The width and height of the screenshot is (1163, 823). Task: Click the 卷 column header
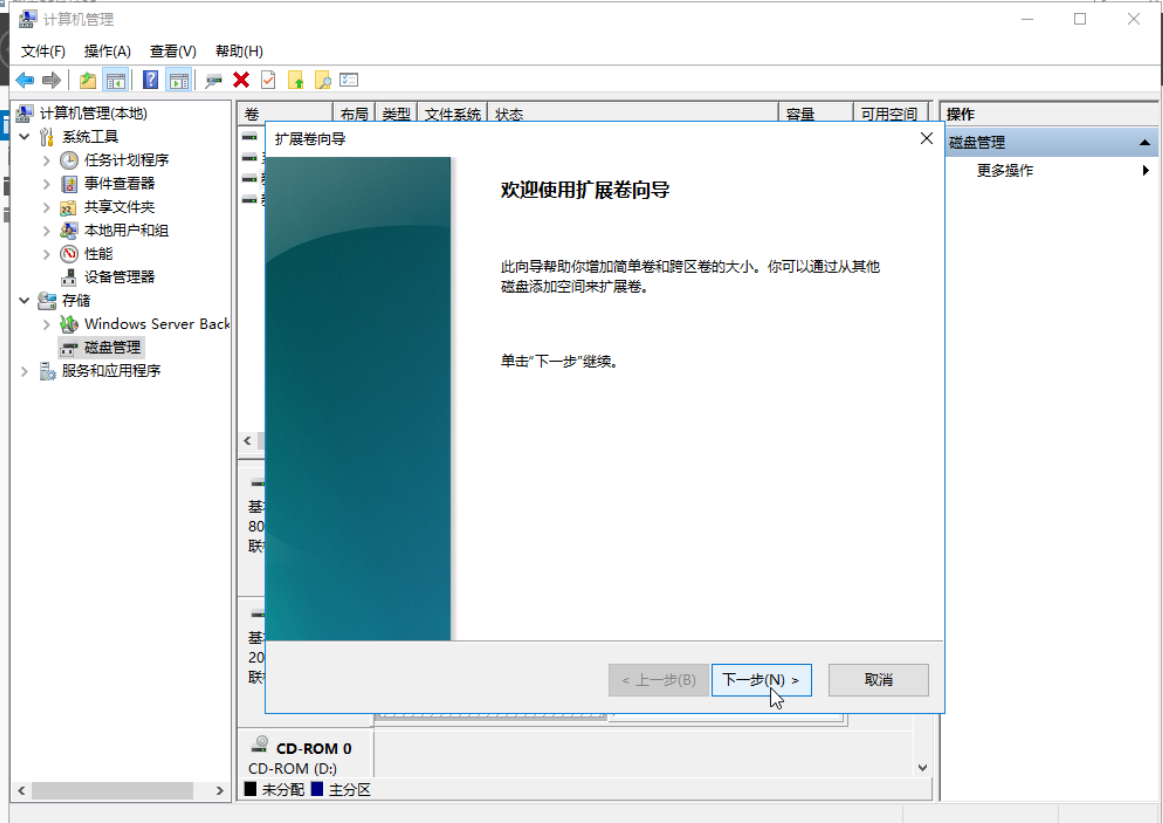(285, 113)
